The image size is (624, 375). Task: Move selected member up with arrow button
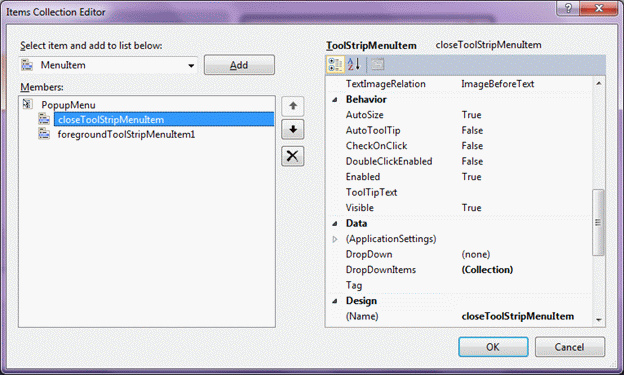tap(292, 106)
